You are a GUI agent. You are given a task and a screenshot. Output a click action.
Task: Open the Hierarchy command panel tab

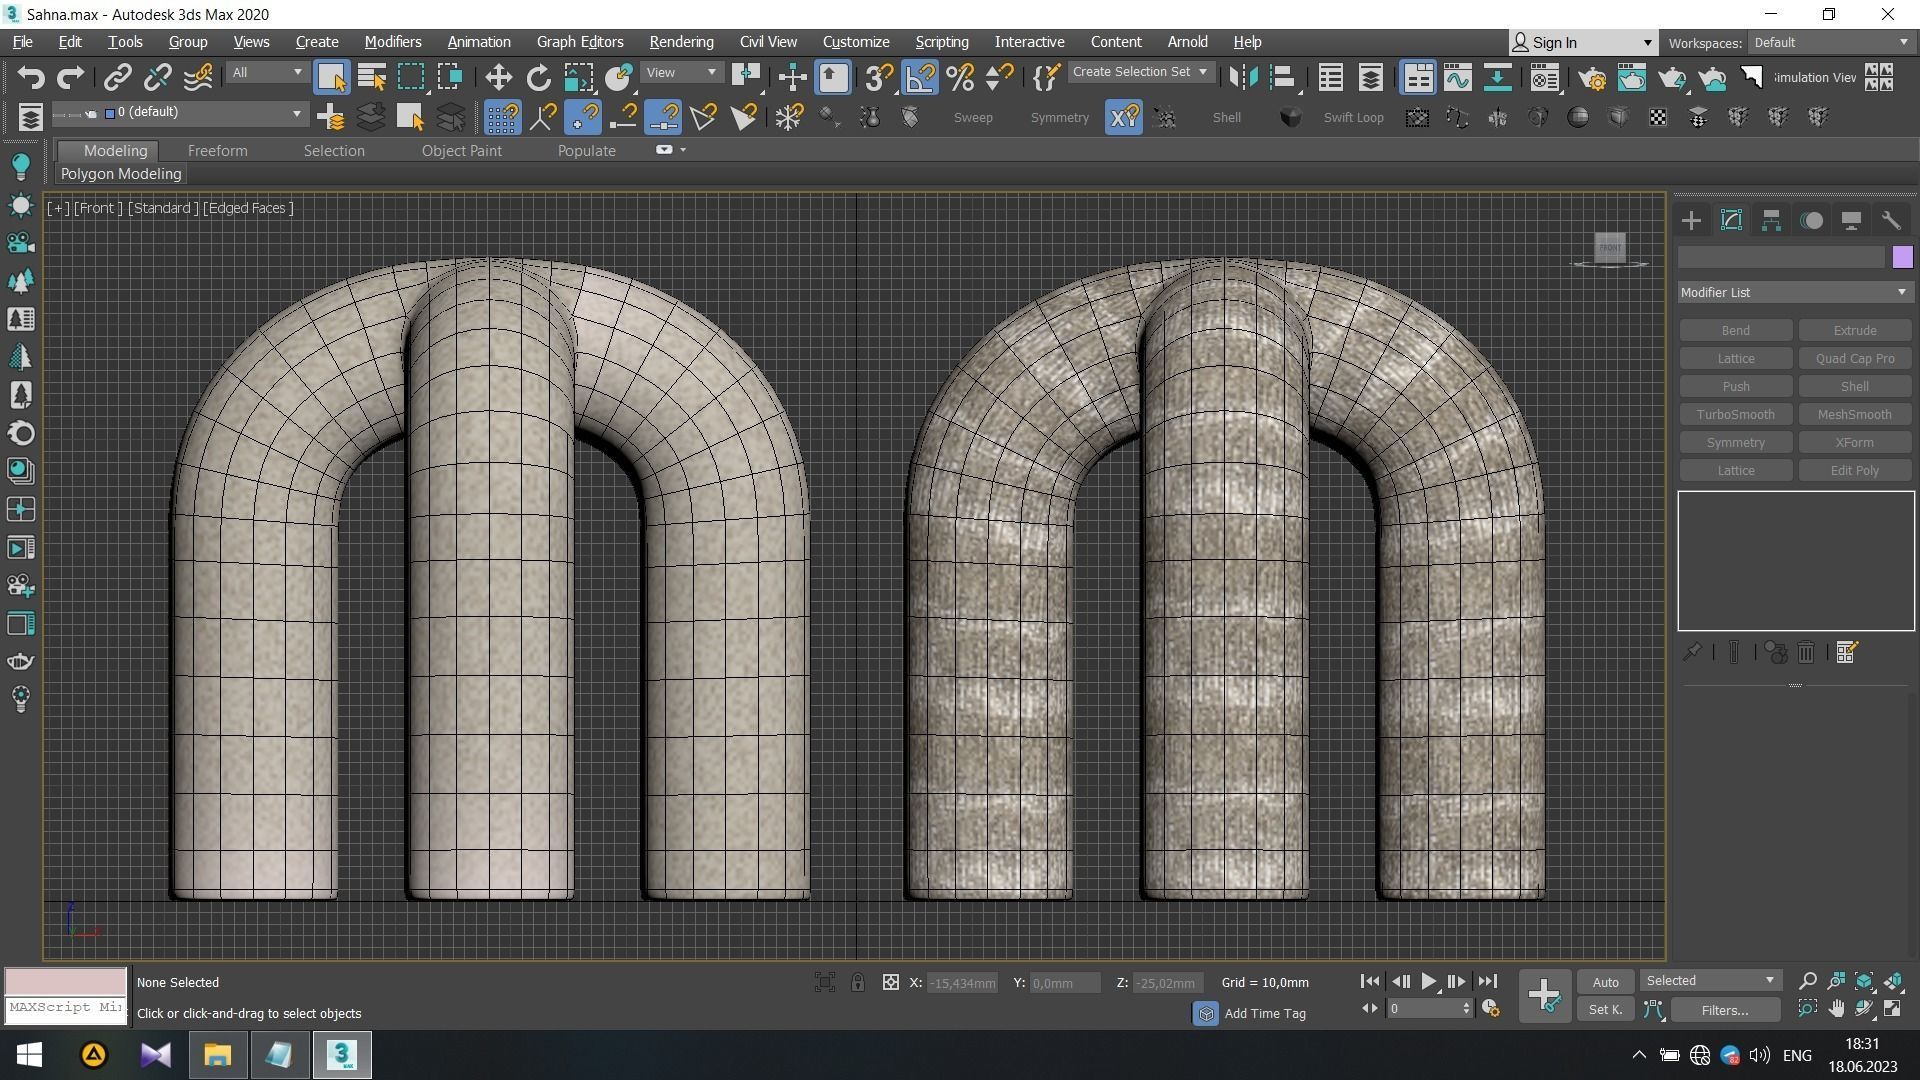[1771, 221]
